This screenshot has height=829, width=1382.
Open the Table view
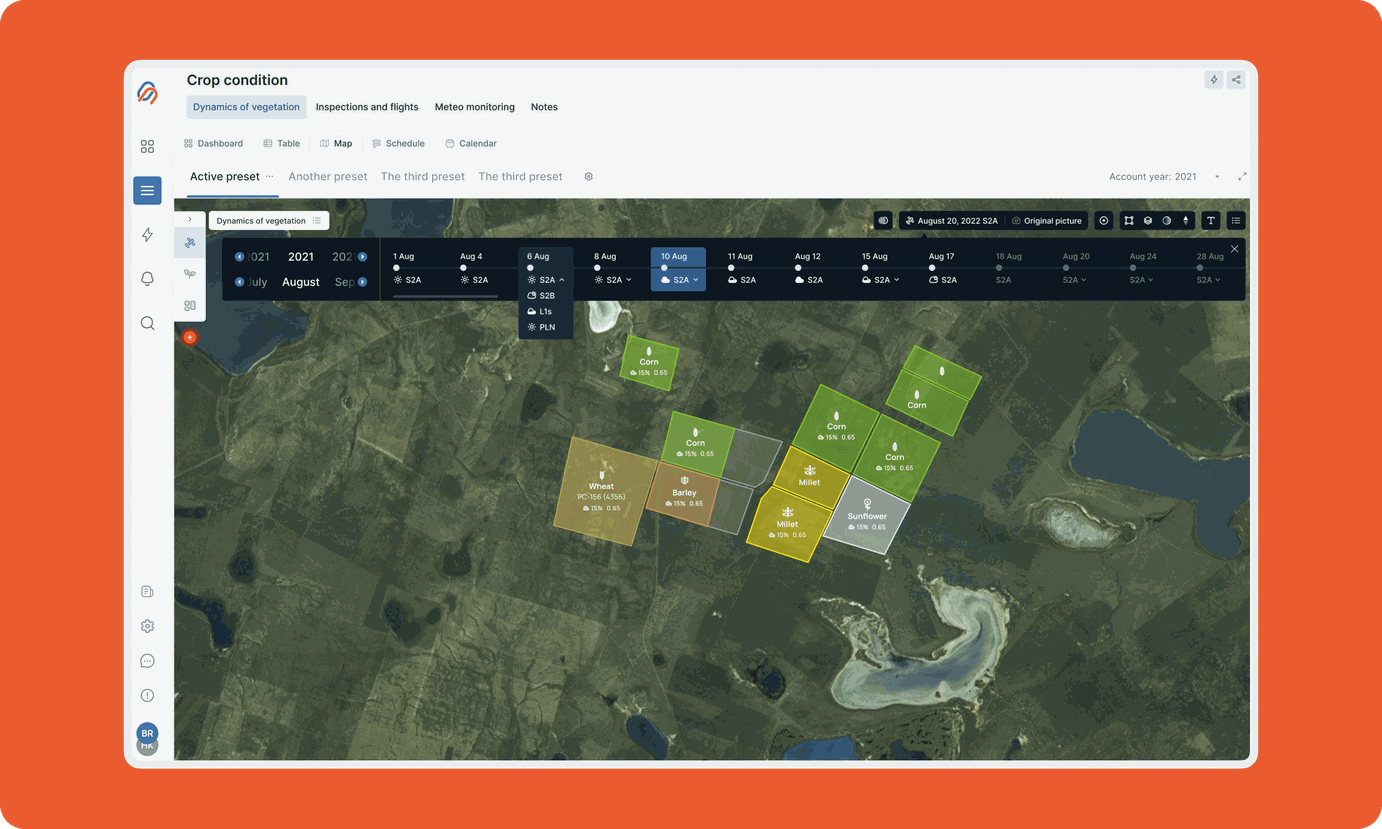[x=281, y=143]
